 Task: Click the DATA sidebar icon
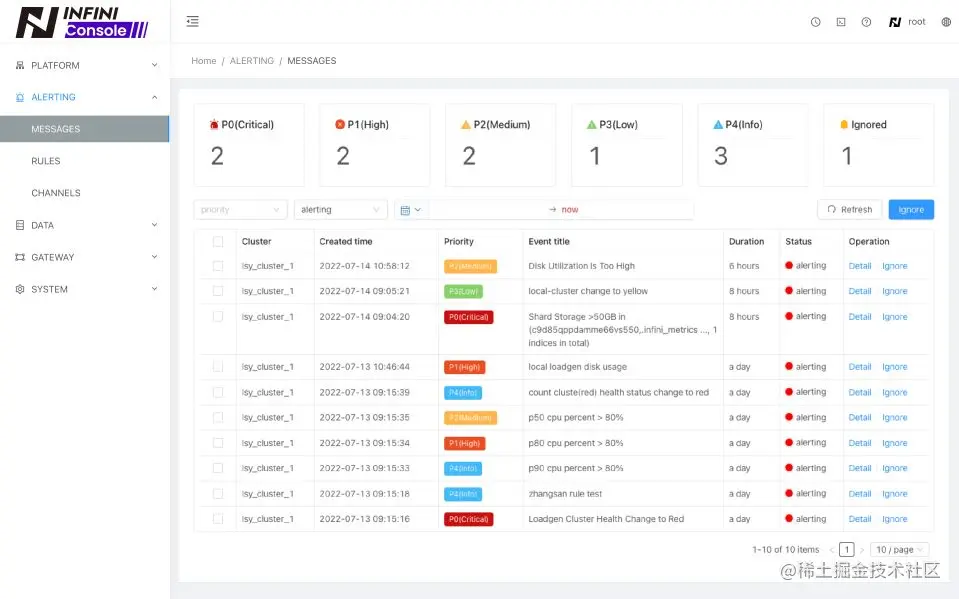[20, 225]
